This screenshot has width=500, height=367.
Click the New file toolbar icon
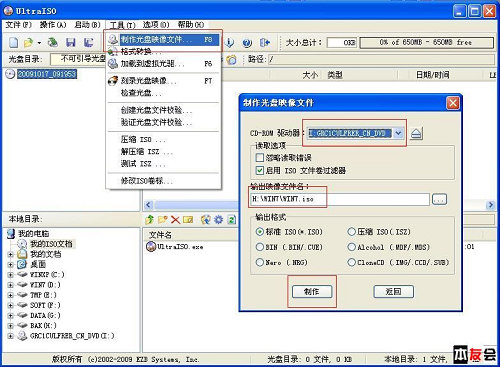pyautogui.click(x=14, y=42)
